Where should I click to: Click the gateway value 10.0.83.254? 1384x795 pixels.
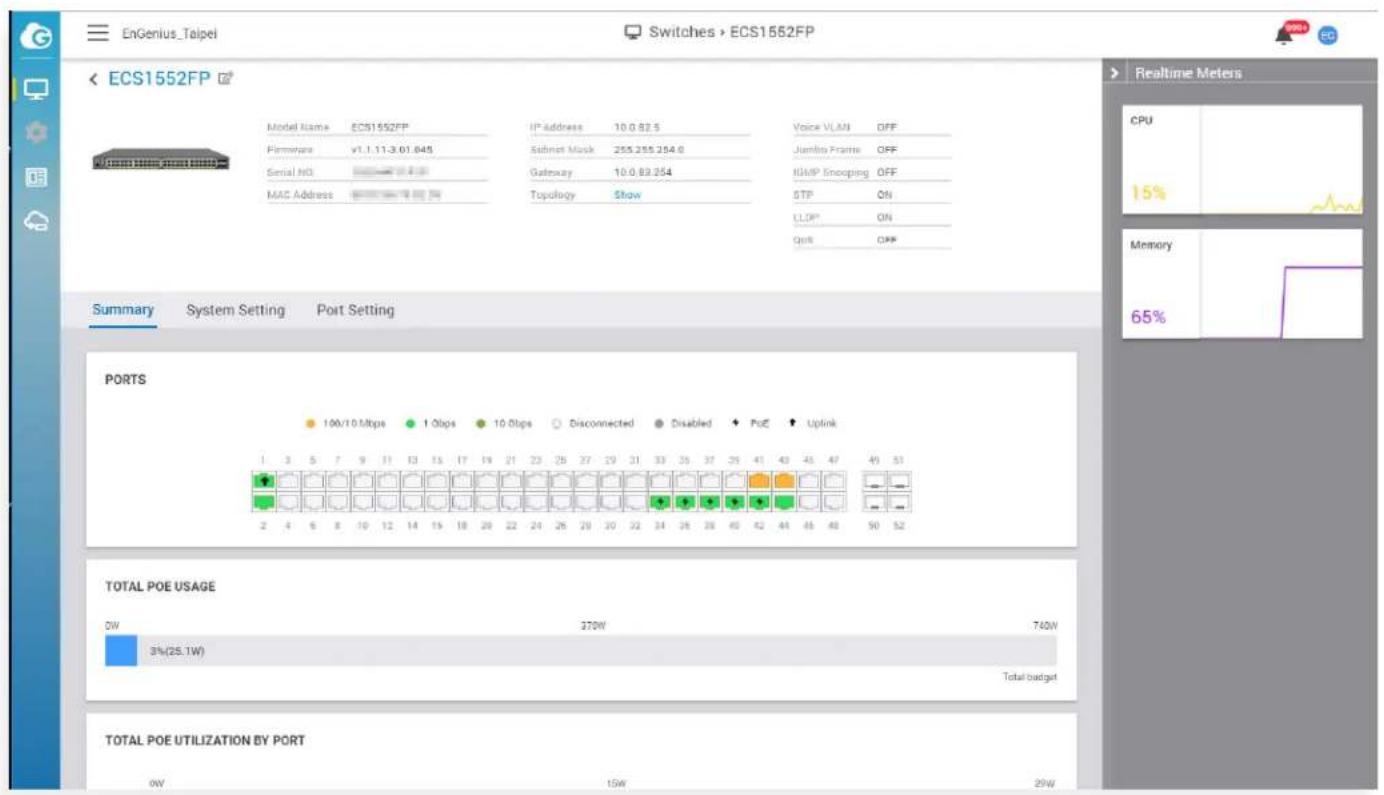642,172
